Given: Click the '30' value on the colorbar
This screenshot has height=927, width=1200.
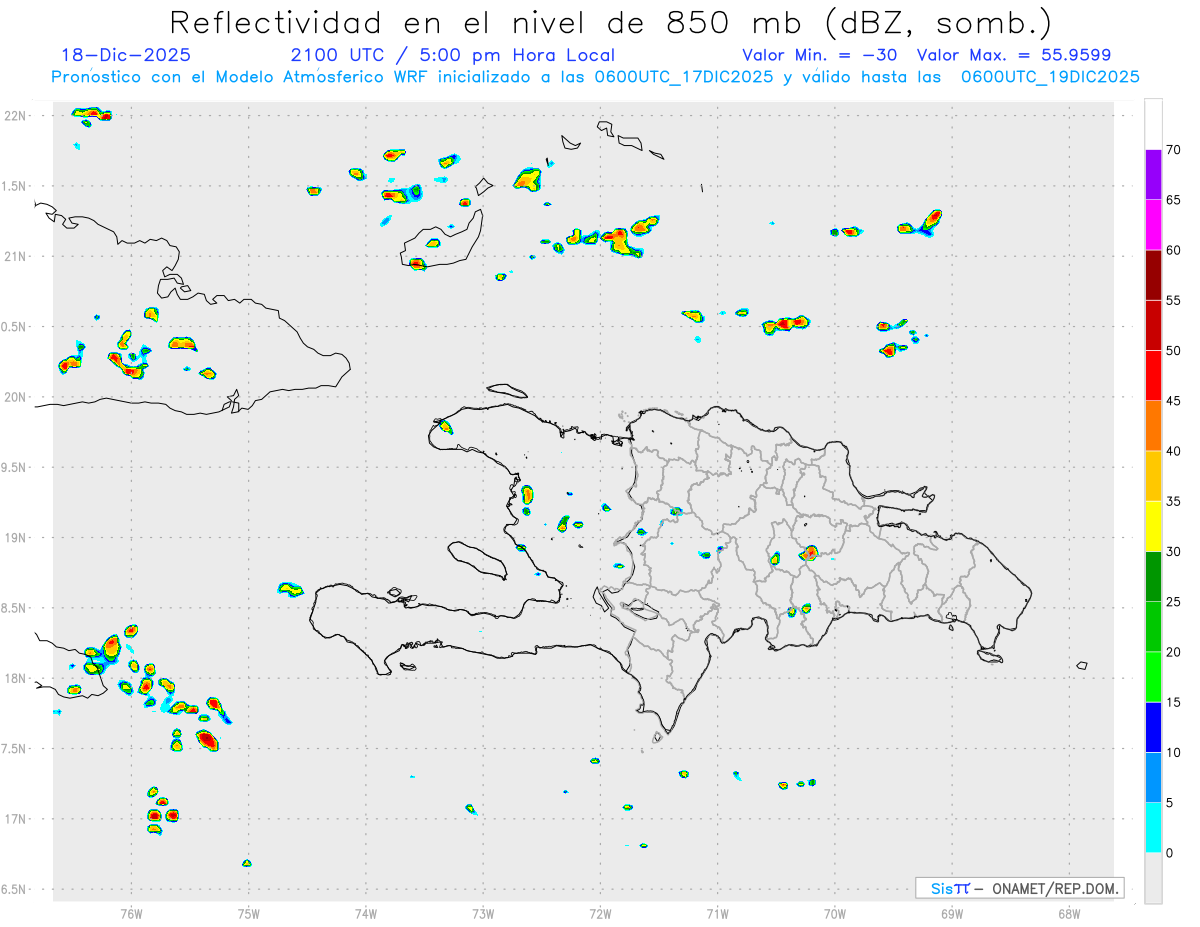Looking at the screenshot, I should 1173,551.
